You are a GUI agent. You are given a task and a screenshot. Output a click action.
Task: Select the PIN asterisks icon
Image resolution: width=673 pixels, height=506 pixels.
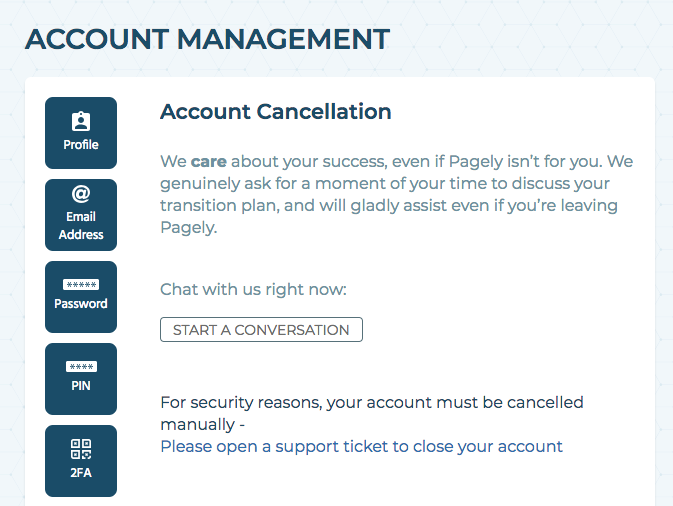[x=81, y=367]
